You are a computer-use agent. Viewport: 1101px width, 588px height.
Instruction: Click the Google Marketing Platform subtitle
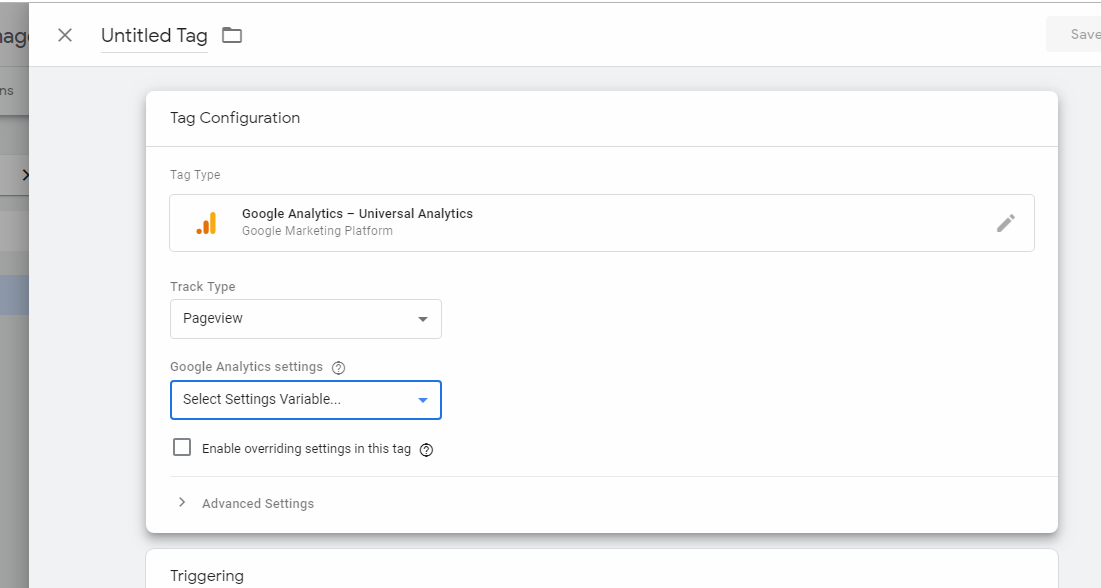pos(317,231)
